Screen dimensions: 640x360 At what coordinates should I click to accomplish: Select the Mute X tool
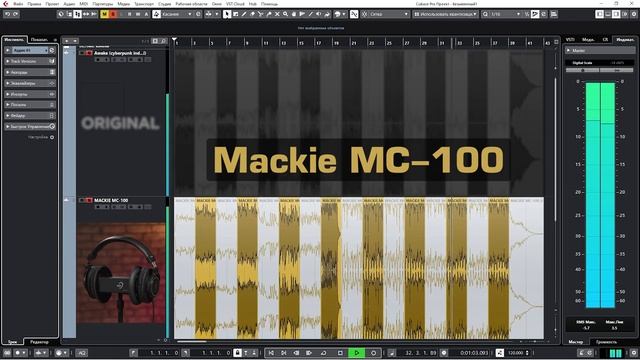[277, 14]
